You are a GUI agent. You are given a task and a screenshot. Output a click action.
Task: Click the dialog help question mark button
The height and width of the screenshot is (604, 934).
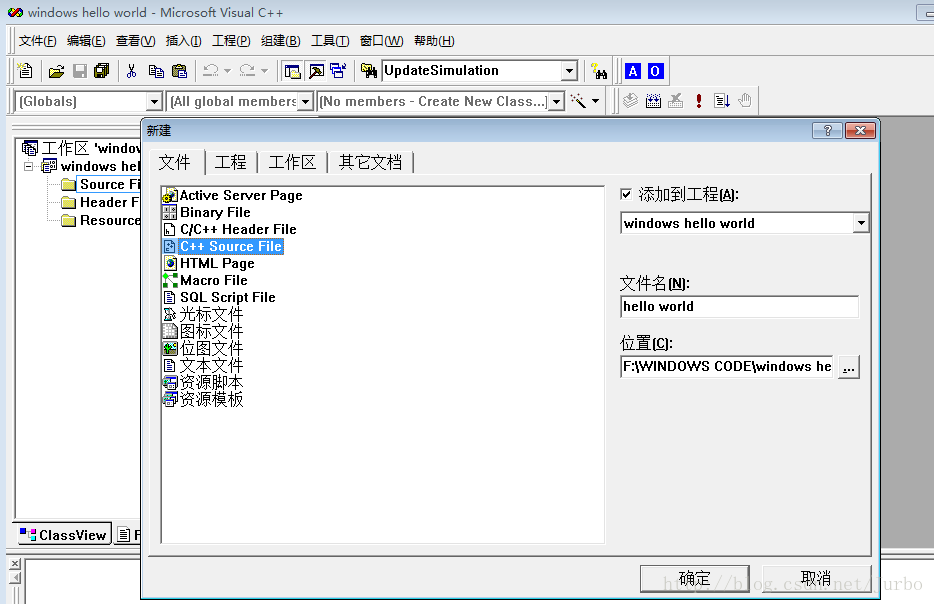click(x=827, y=130)
